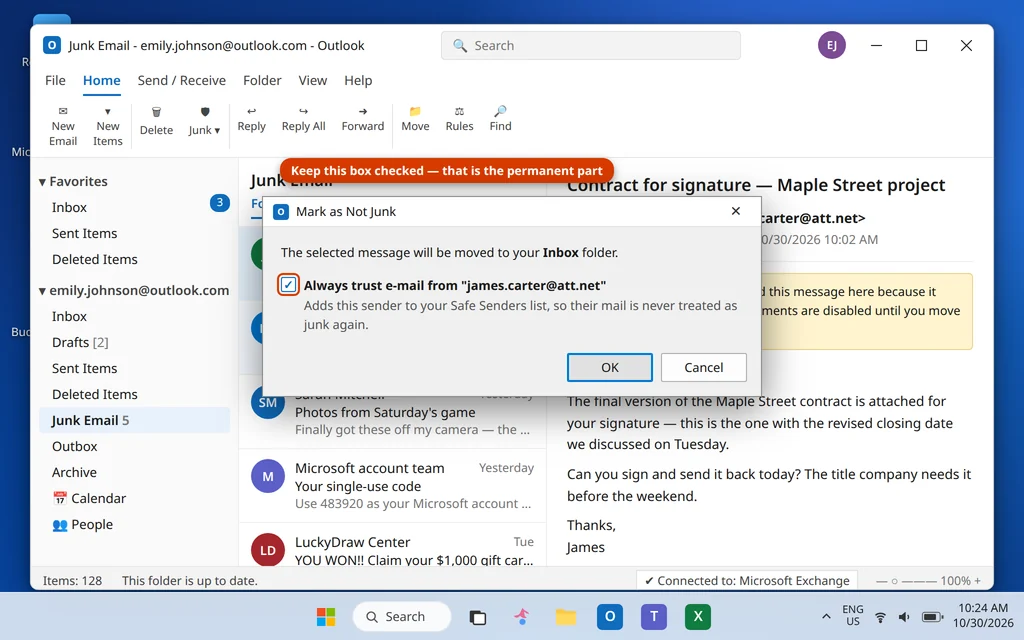
Task: Click the zoom in plus in status bar
Action: (x=978, y=581)
